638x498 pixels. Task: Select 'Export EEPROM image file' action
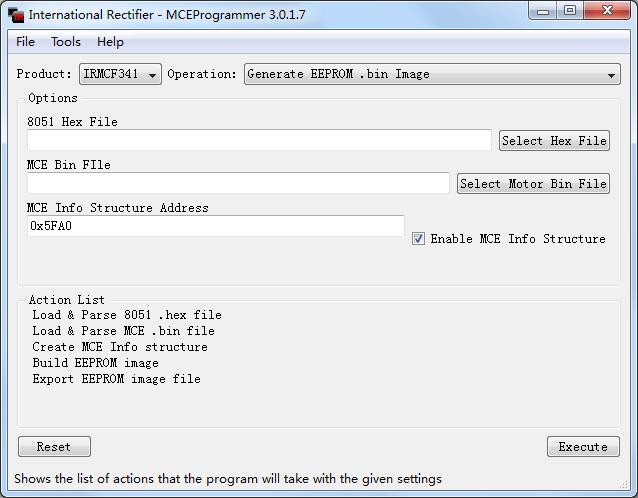click(116, 379)
